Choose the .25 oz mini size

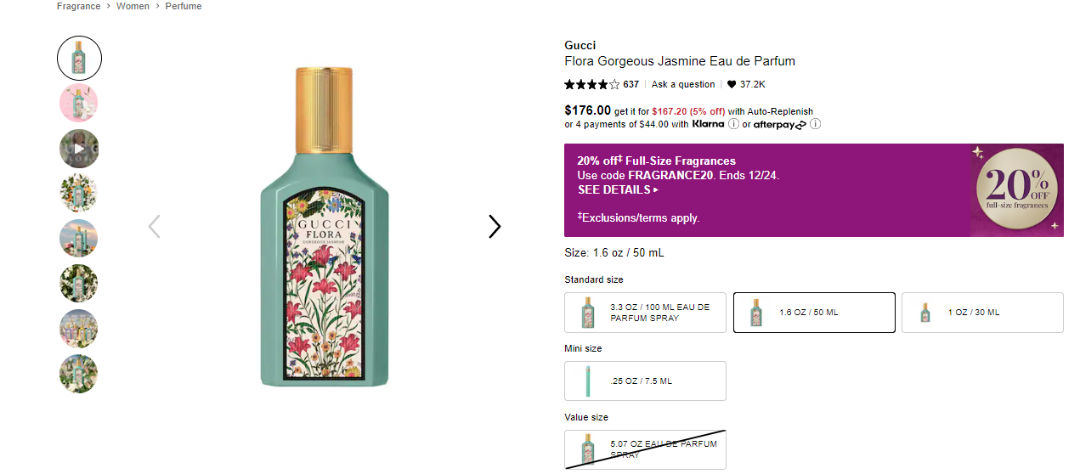pyautogui.click(x=645, y=381)
